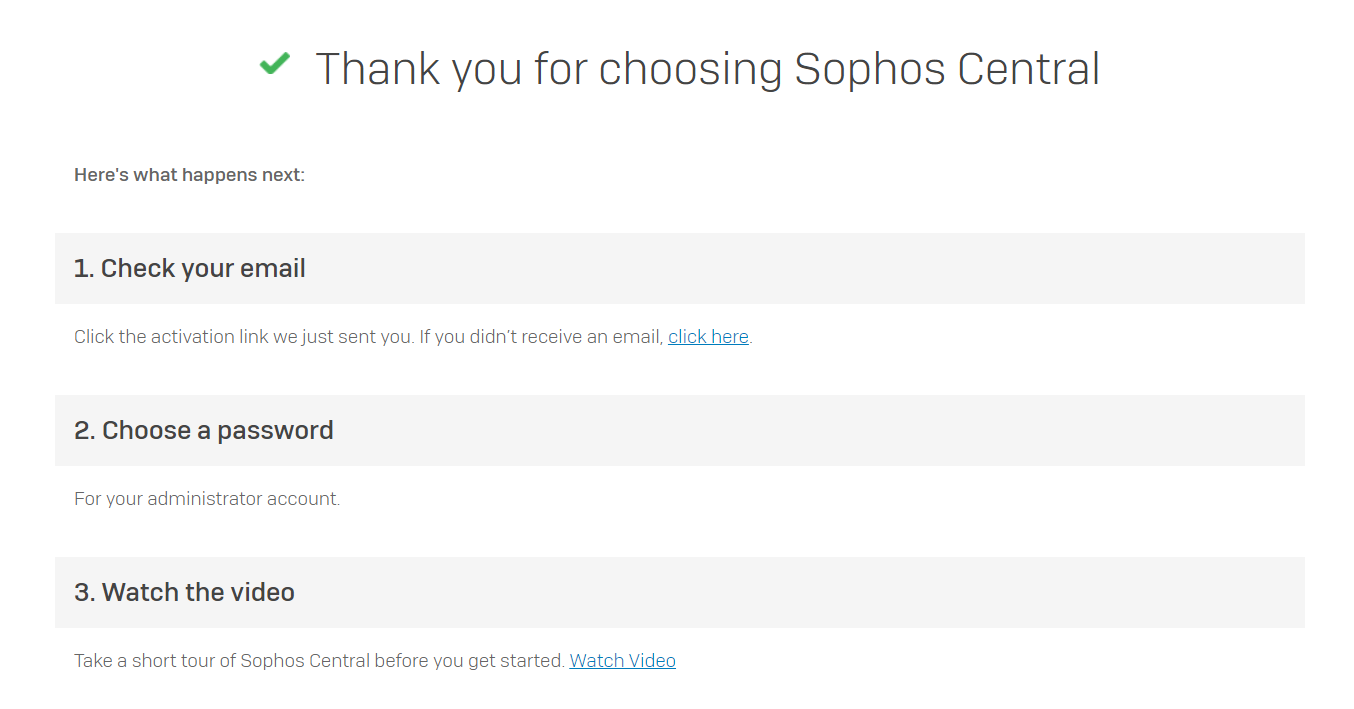This screenshot has width=1354, height=709.
Task: Open the Watch Video link
Action: coord(622,661)
